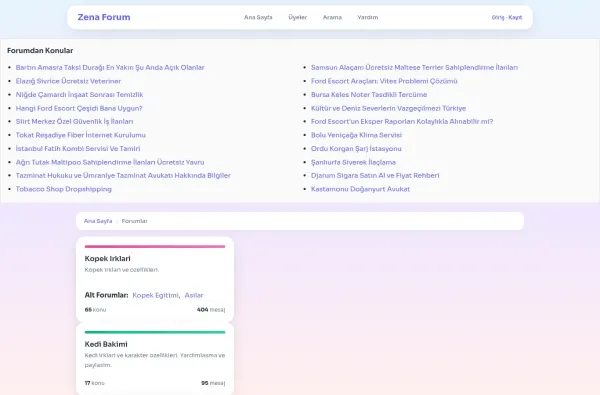The height and width of the screenshot is (395, 600).
Task: Open topic Elazığ Sivrice Ücretsiz Veteriner
Action: [68, 81]
